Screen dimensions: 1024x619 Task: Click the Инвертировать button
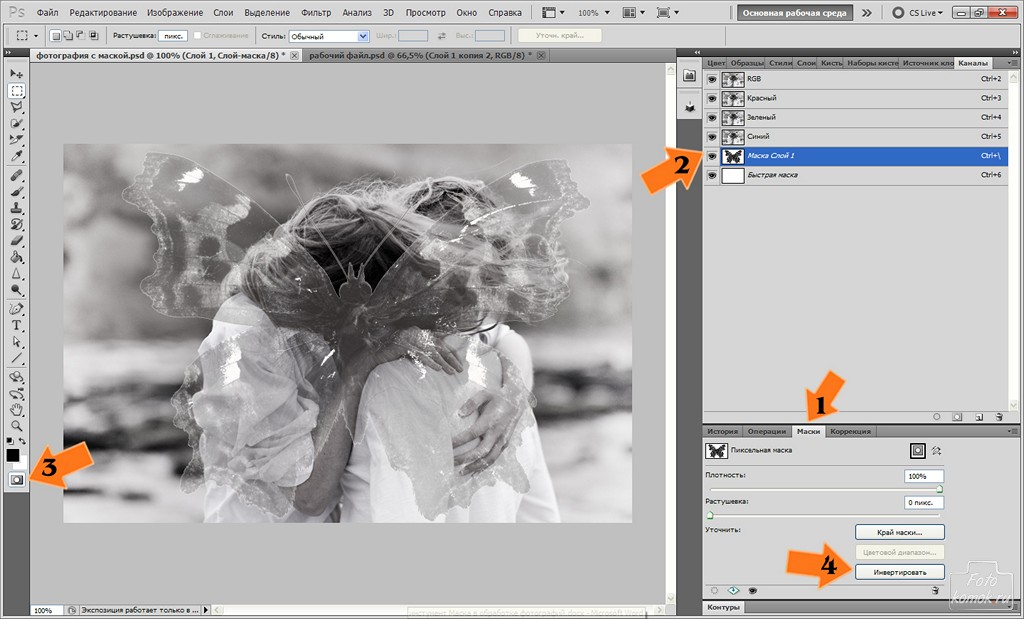tap(900, 572)
